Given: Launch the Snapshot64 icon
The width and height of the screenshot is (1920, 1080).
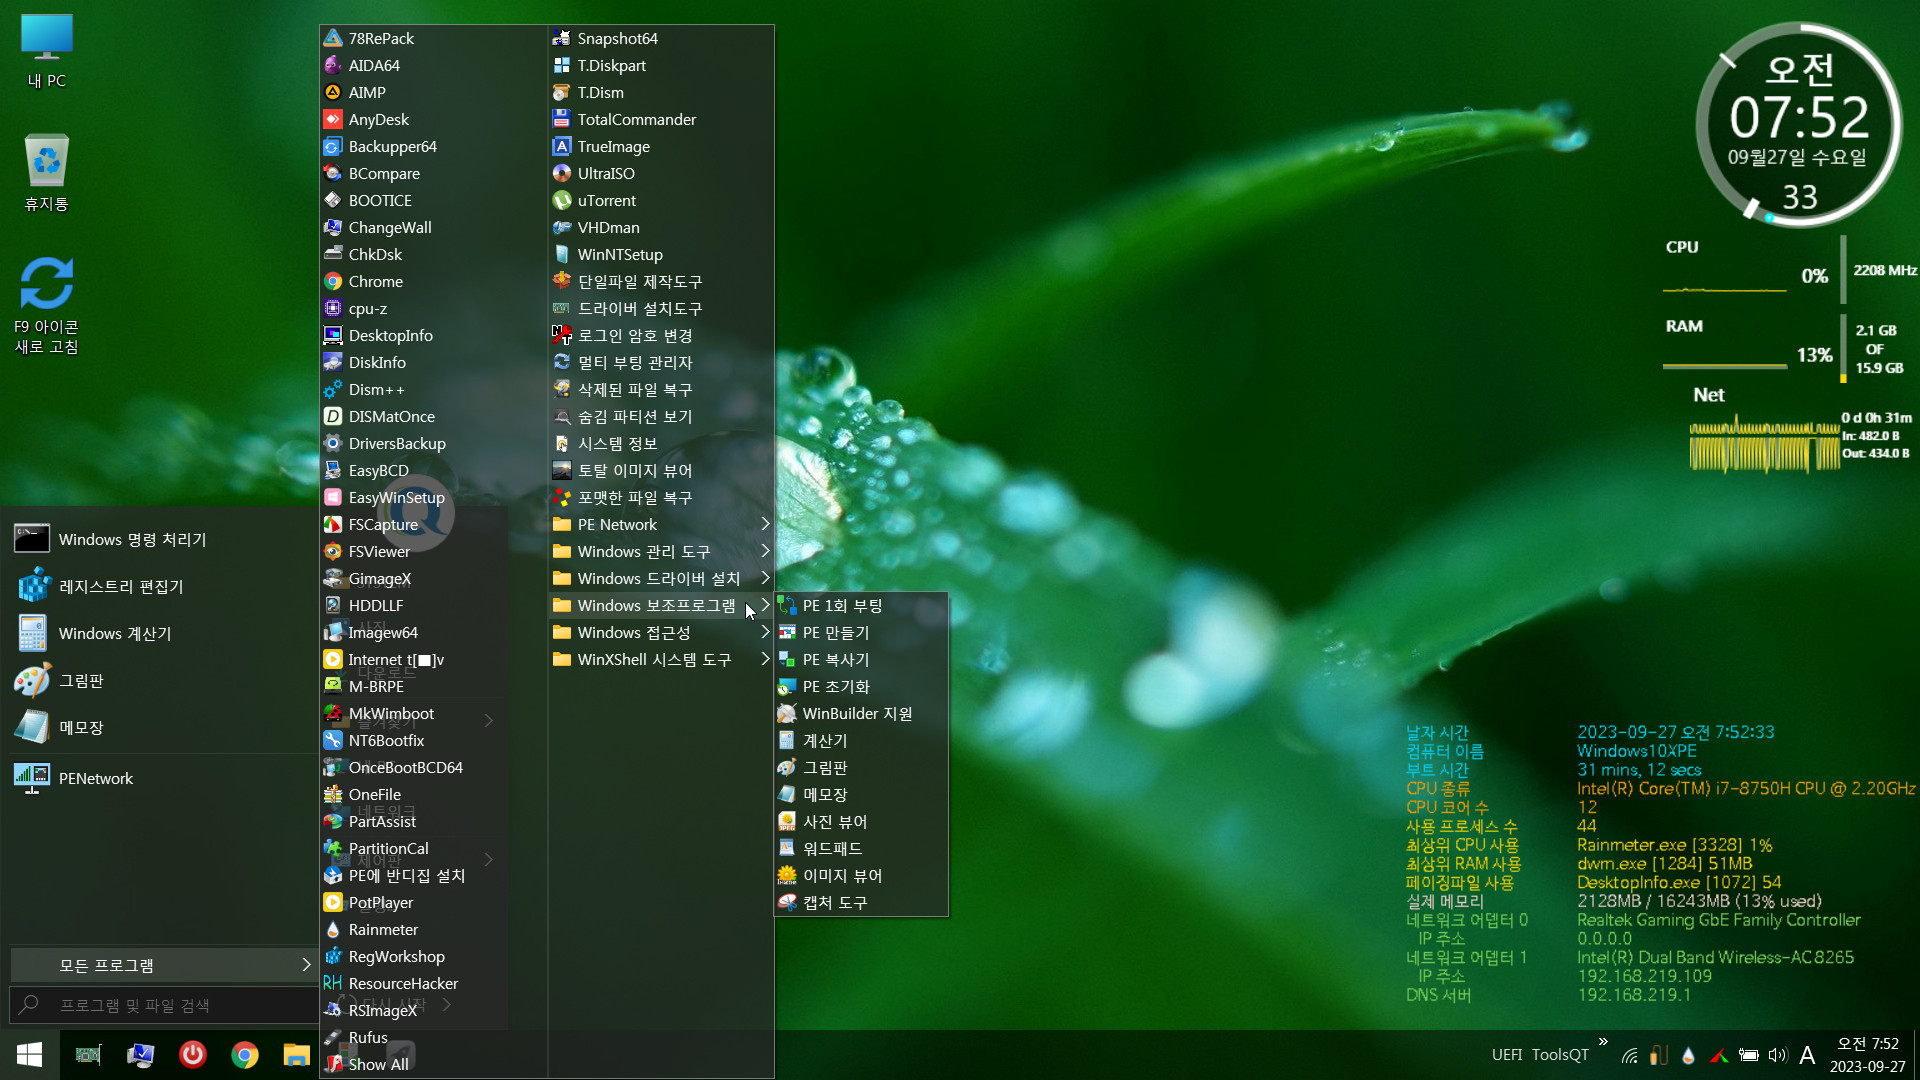Looking at the screenshot, I should (x=562, y=38).
